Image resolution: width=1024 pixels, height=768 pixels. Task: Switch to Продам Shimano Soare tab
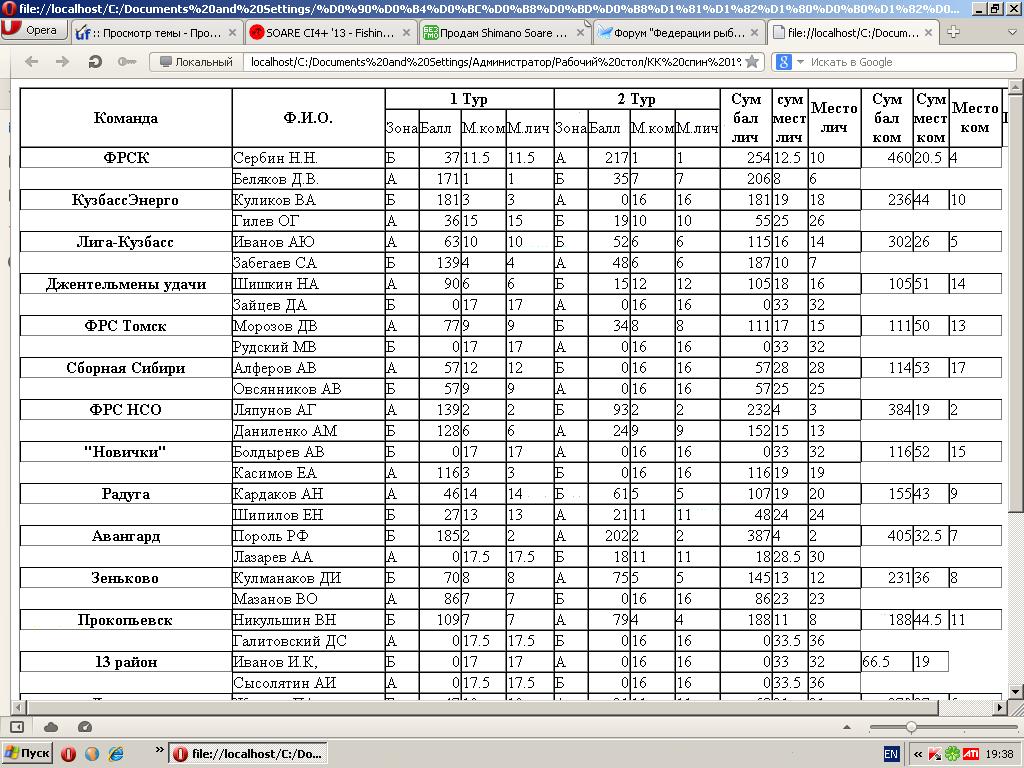[x=504, y=33]
